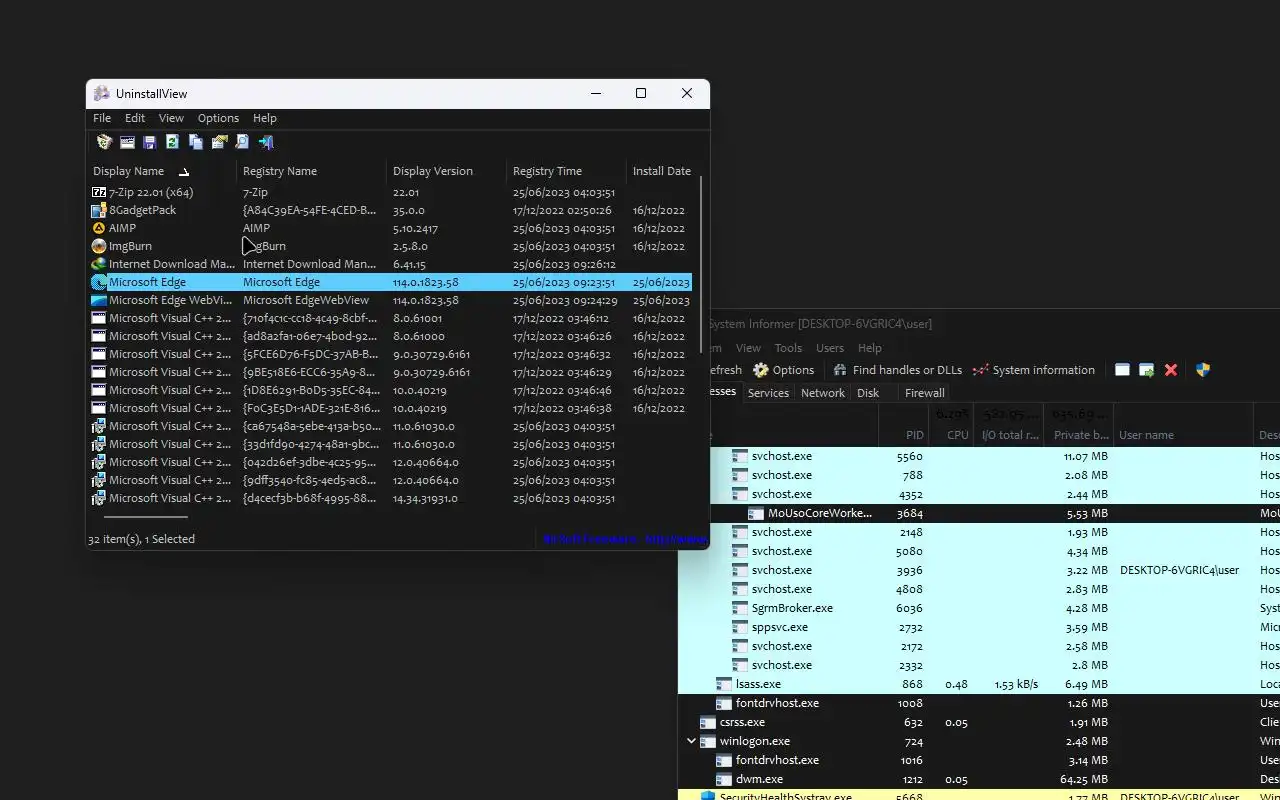Click the green Refresh icon in UninstallView
1280x800 pixels.
tap(173, 142)
